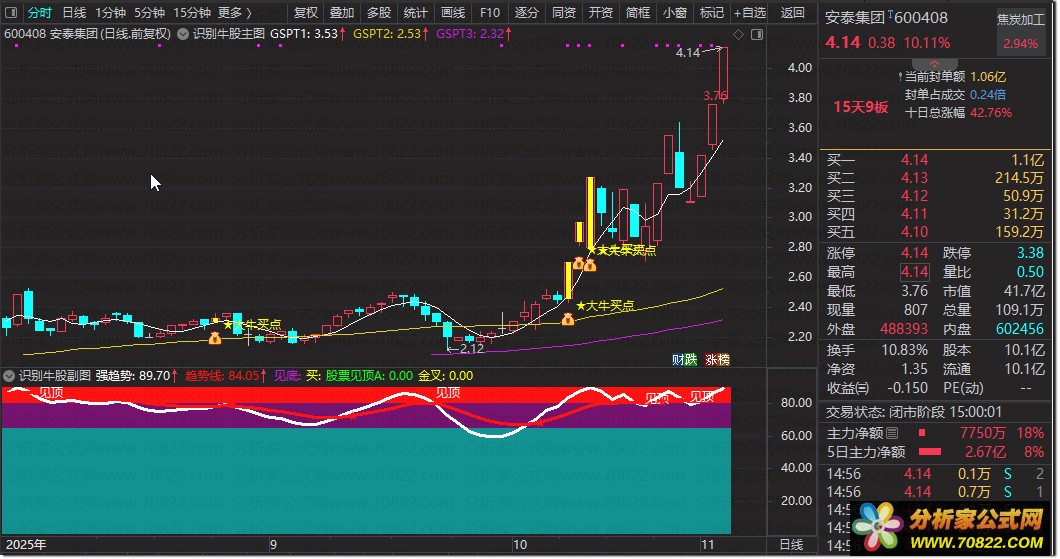This screenshot has height=559, width=1060.
Task: Switch to the 日线 daily chart tab
Action: click(74, 12)
